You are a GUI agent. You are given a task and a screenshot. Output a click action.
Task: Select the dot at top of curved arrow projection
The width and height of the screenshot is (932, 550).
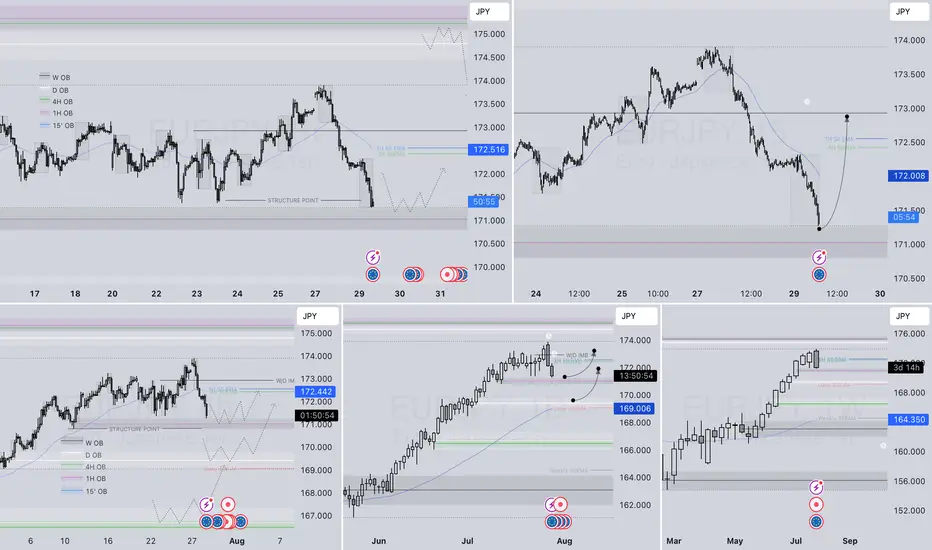(x=847, y=117)
